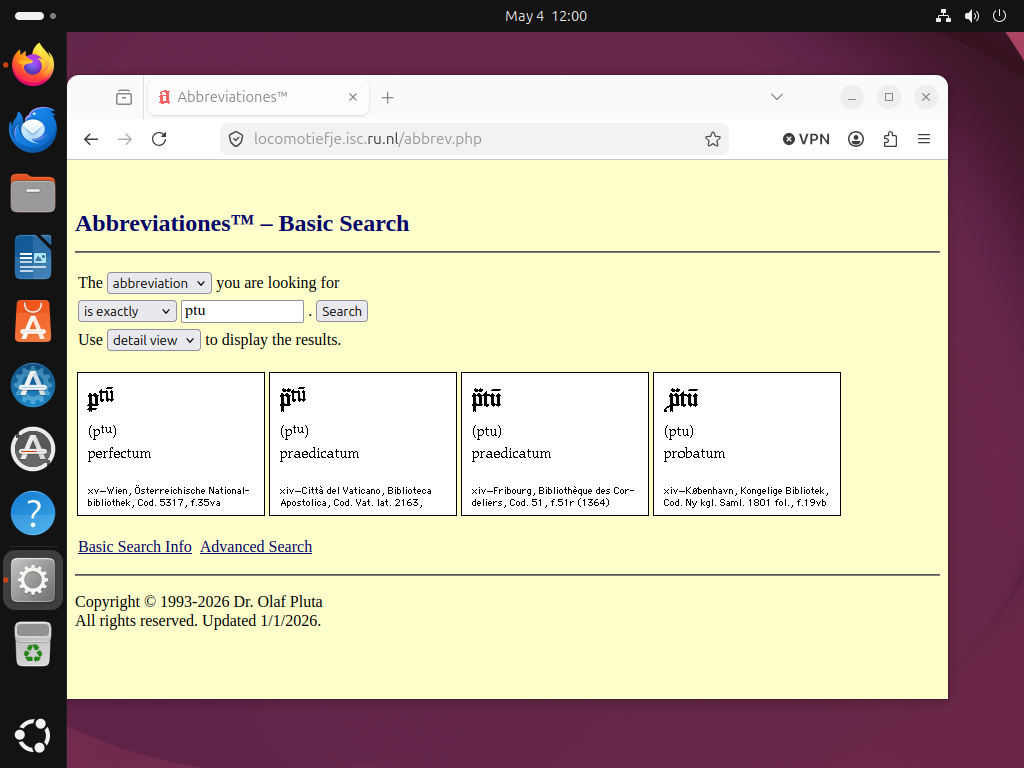Open the Firefox account icon
1024x768 pixels.
point(856,139)
